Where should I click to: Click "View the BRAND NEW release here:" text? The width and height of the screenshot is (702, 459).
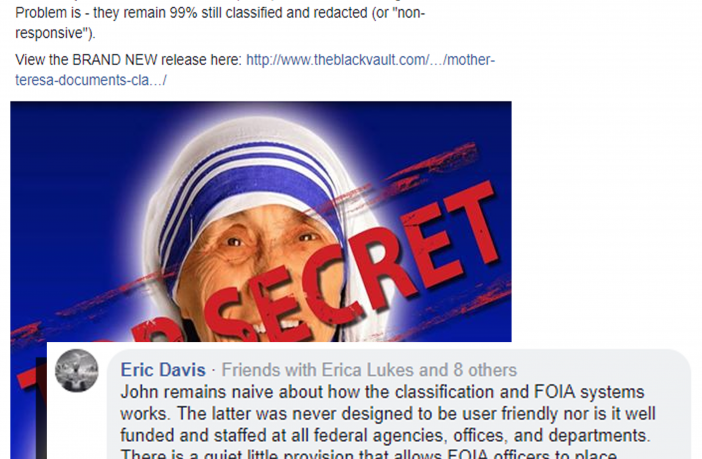pyautogui.click(x=128, y=60)
